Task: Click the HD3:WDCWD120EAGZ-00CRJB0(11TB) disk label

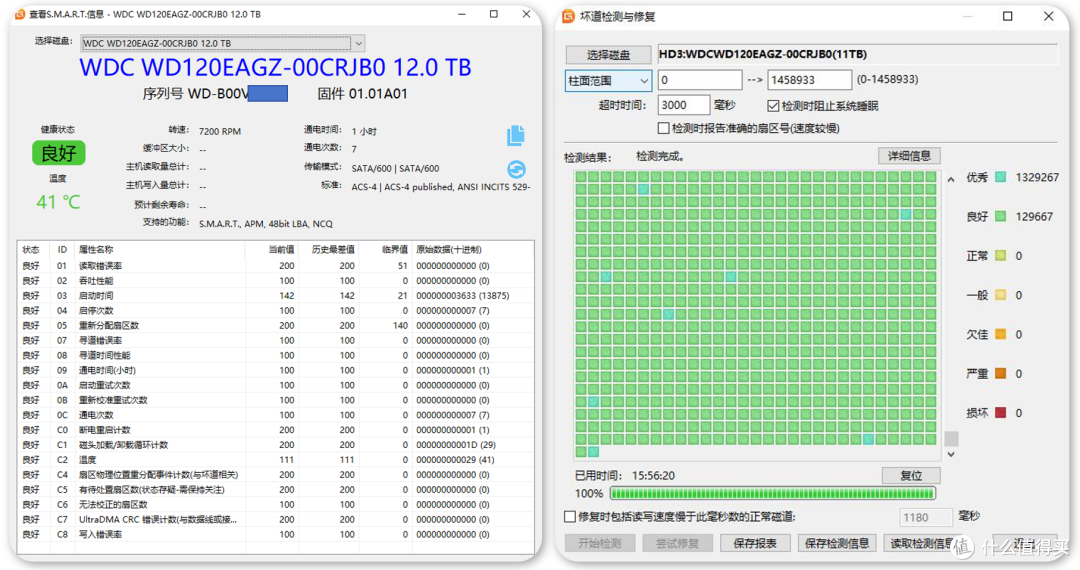Action: [762, 54]
